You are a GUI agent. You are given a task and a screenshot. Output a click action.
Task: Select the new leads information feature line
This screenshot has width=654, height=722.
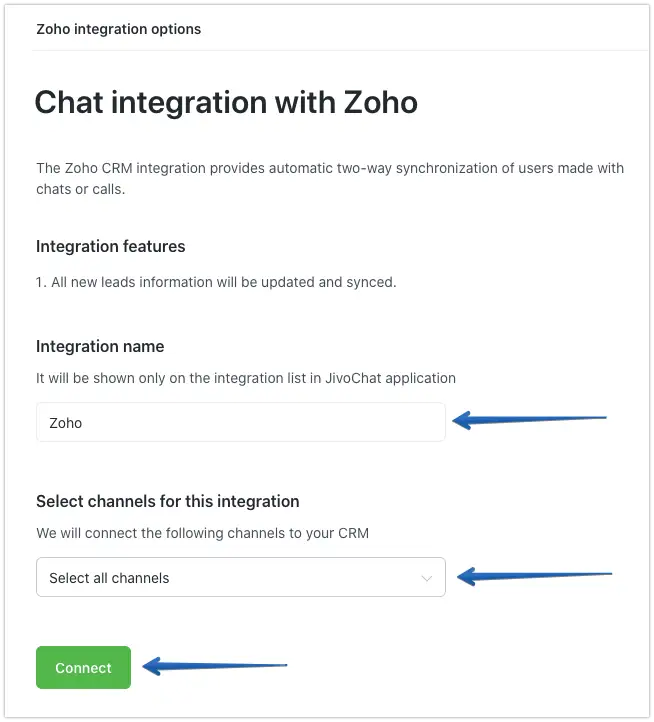tap(216, 282)
